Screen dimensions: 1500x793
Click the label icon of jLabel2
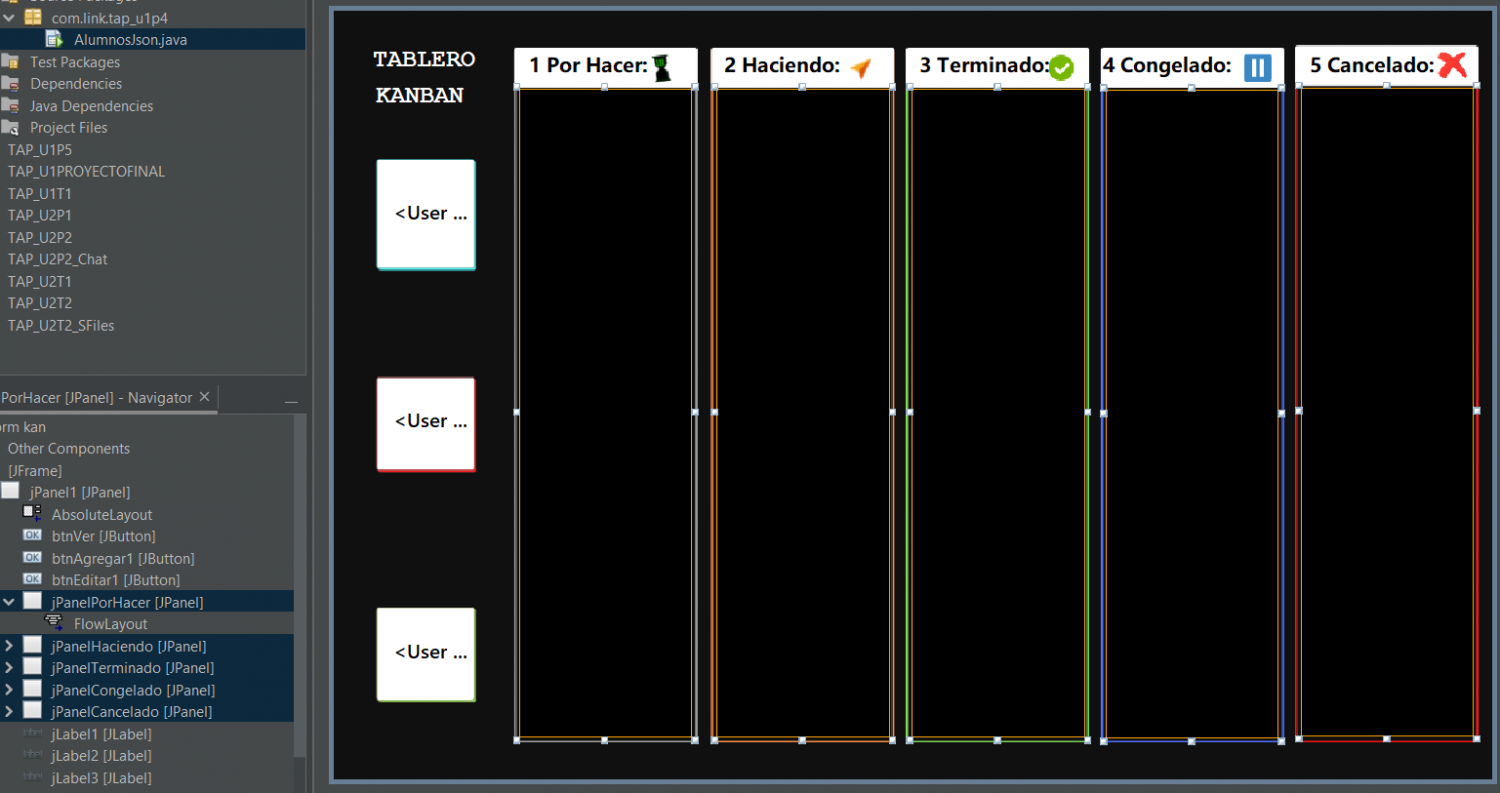pyautogui.click(x=32, y=756)
